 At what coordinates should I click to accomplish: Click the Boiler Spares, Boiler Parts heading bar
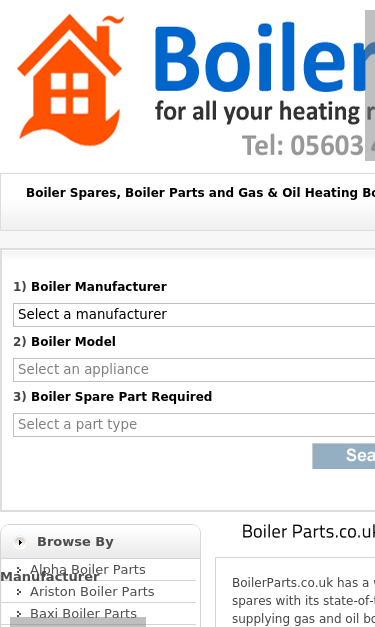pos(188,202)
